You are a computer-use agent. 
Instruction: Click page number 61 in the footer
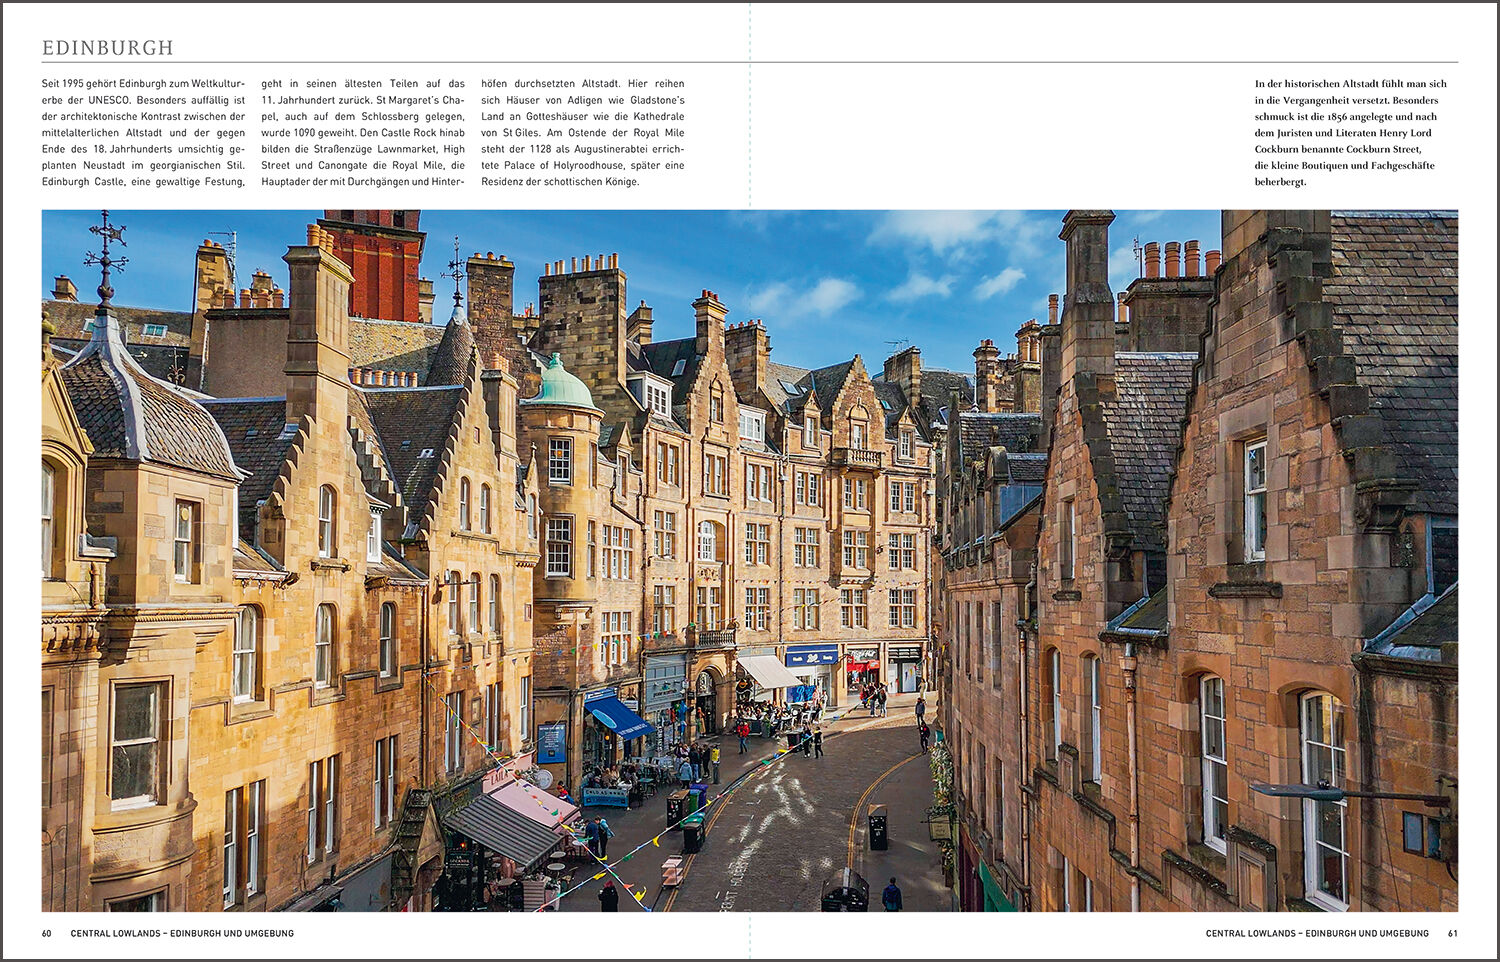(1452, 933)
